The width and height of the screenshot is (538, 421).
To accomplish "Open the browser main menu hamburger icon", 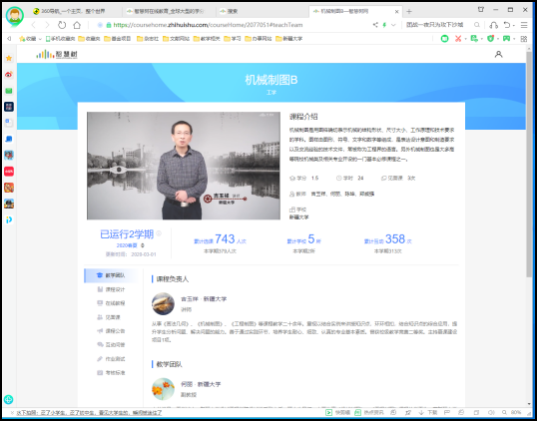I will point(524,25).
